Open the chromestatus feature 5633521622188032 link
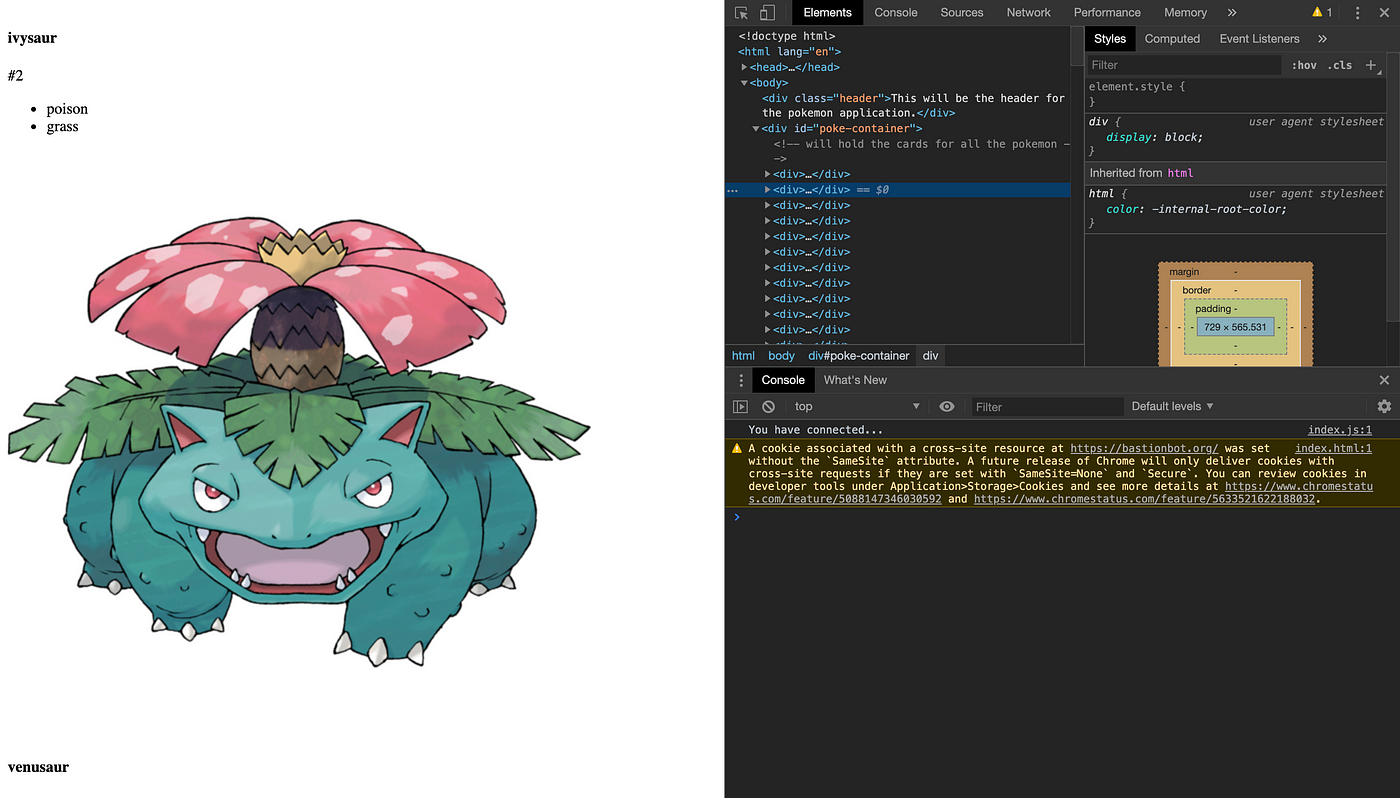 1145,499
